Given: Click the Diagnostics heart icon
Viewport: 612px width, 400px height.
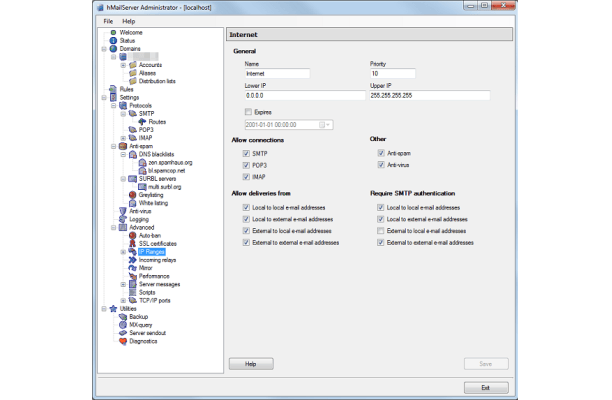Looking at the screenshot, I should 123,341.
